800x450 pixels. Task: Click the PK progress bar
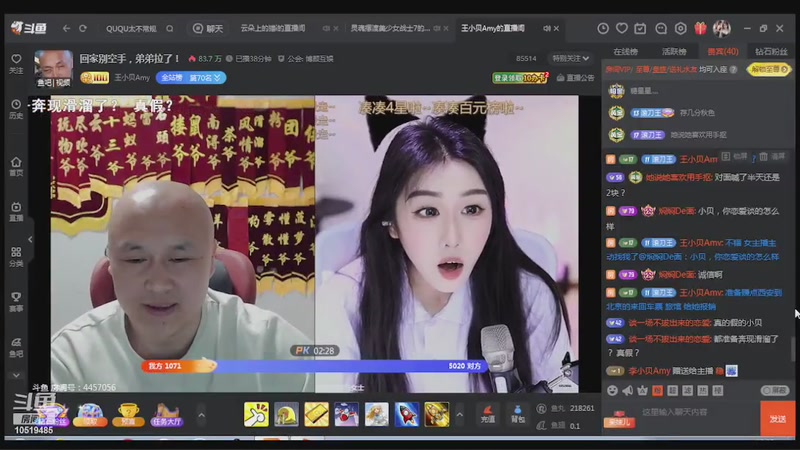pos(314,366)
